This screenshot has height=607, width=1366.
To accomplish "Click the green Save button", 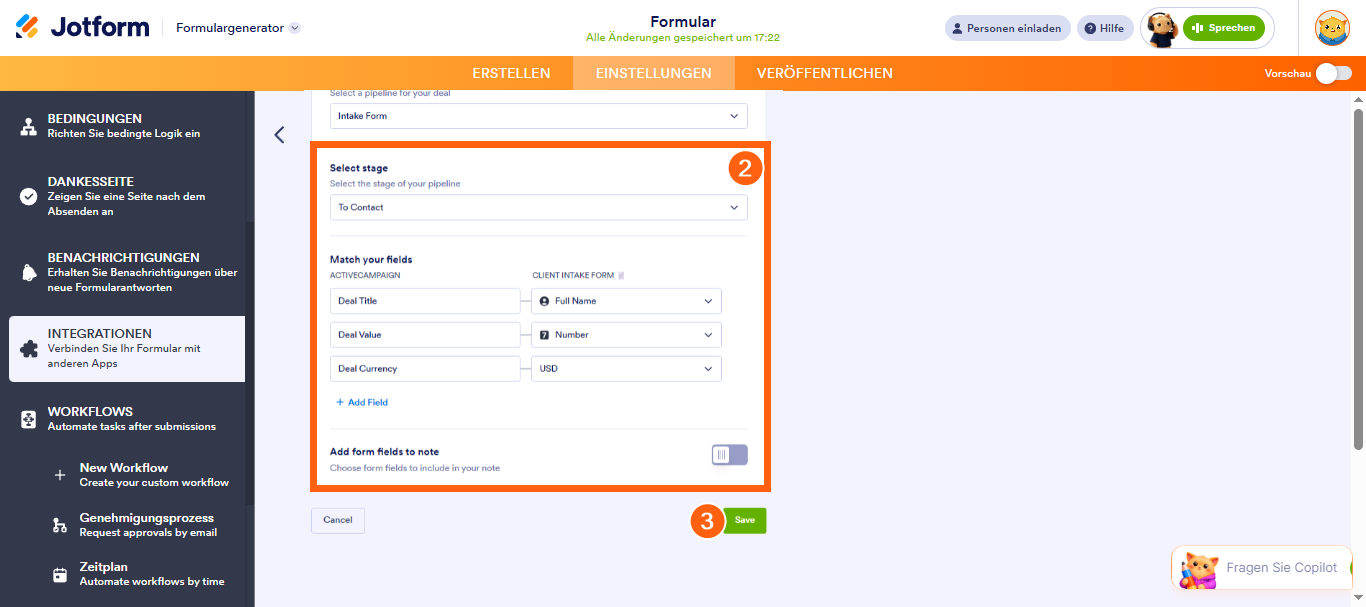I will tap(745, 520).
